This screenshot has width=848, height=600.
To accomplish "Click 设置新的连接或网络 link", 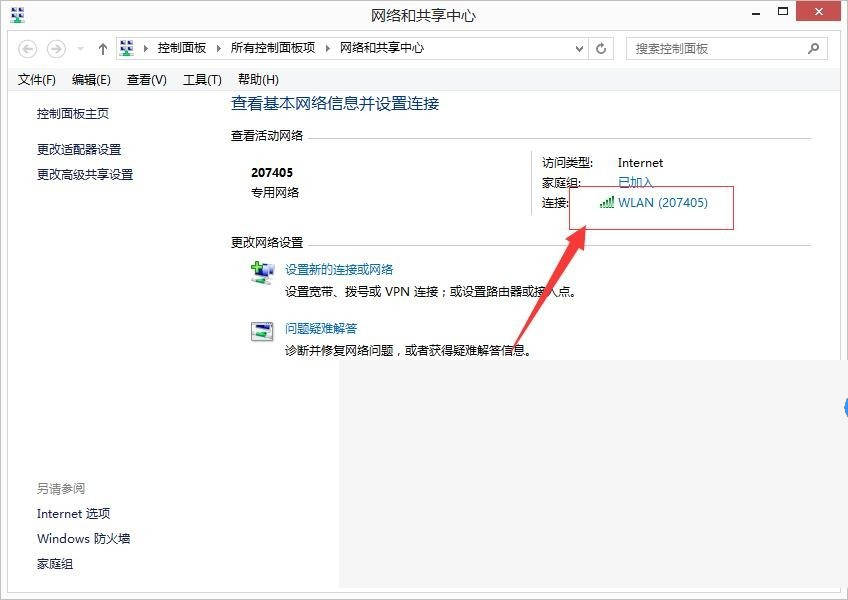I will [339, 269].
